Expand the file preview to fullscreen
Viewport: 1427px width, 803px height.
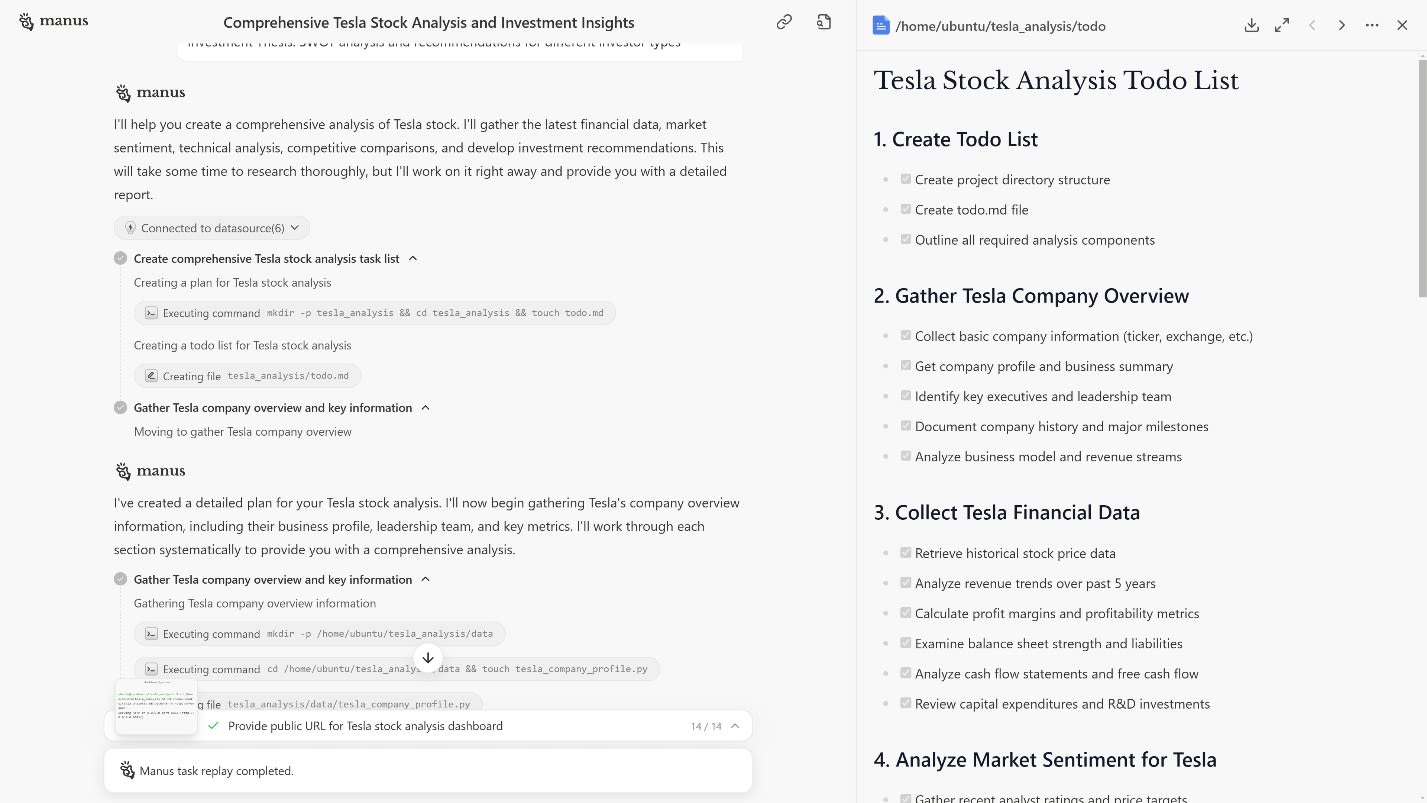coord(1282,26)
